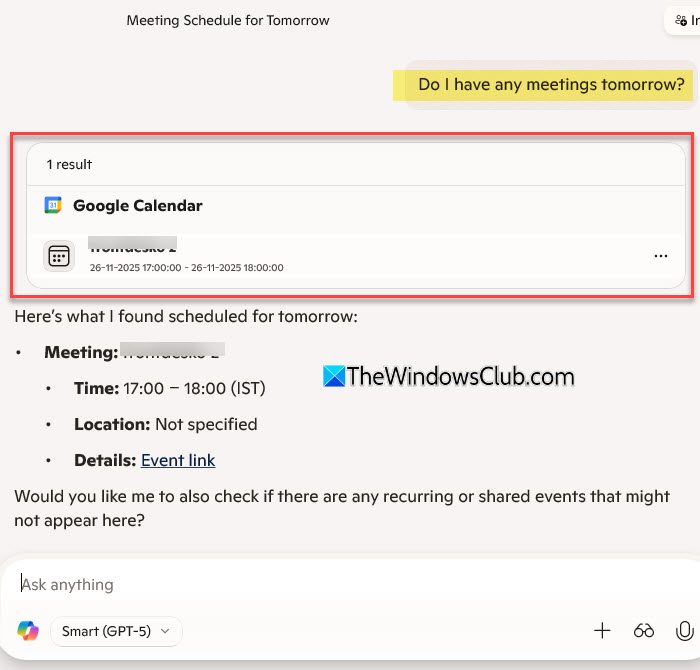Select the calendar event grid icon

(59, 256)
